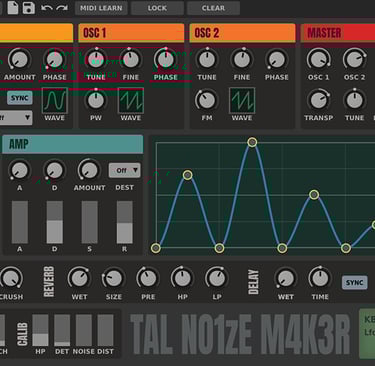Toggle the LFO SYNC button
375x366 pixels.
tap(20, 98)
